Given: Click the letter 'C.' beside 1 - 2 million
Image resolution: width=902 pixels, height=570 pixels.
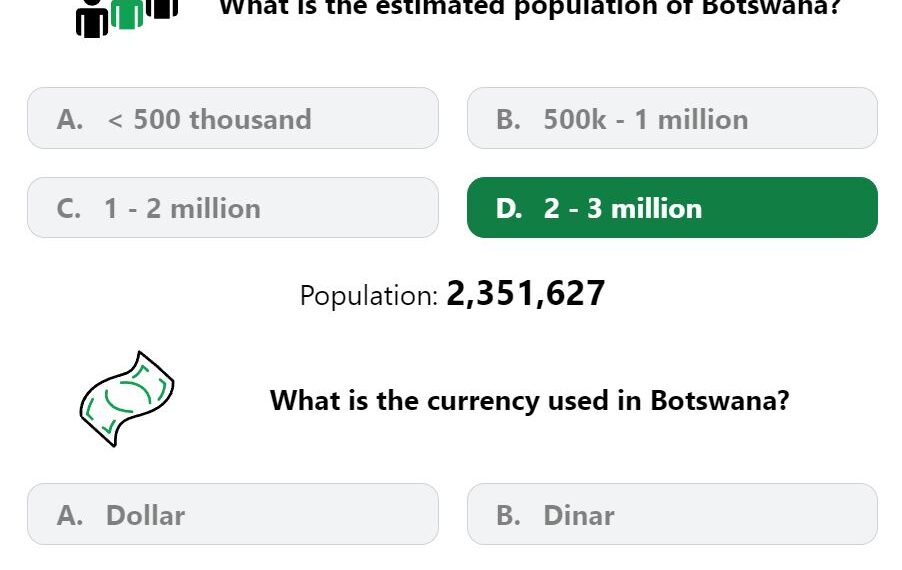Looking at the screenshot, I should 69,208.
